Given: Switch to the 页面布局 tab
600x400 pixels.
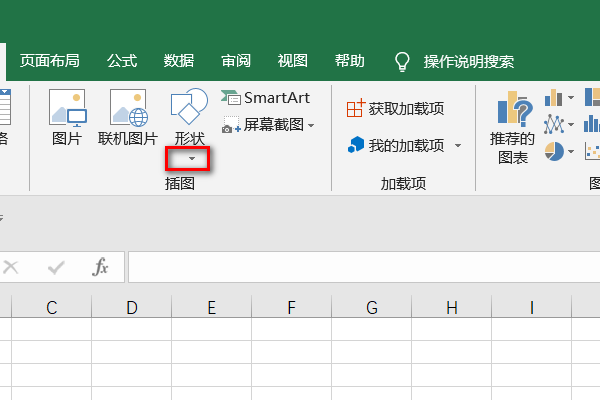Looking at the screenshot, I should click(x=50, y=61).
